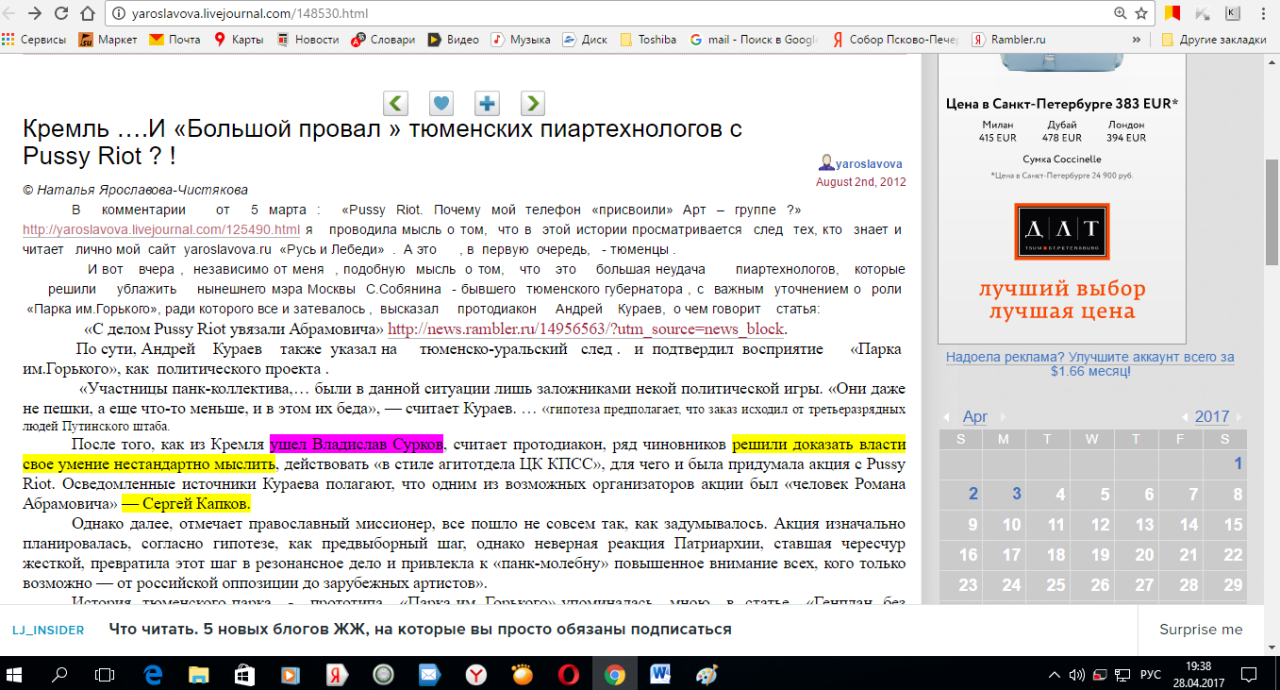Add entry to memories with the heart icon

click(441, 103)
